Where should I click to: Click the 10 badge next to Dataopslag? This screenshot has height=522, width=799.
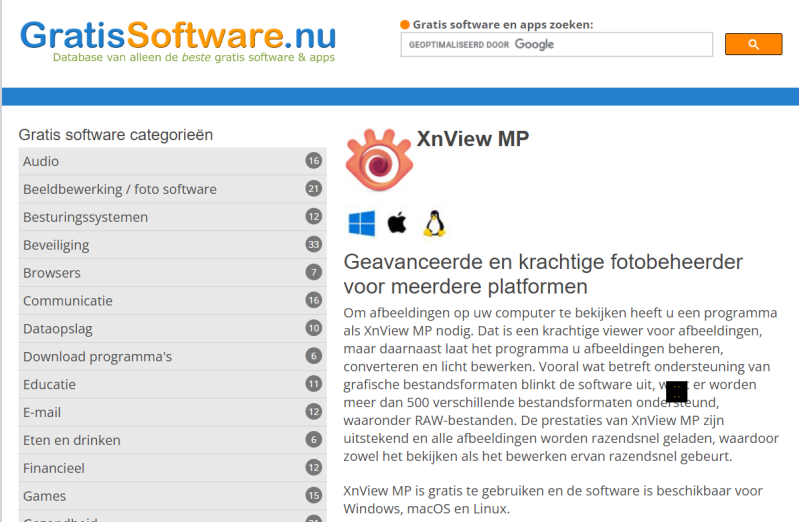point(314,328)
